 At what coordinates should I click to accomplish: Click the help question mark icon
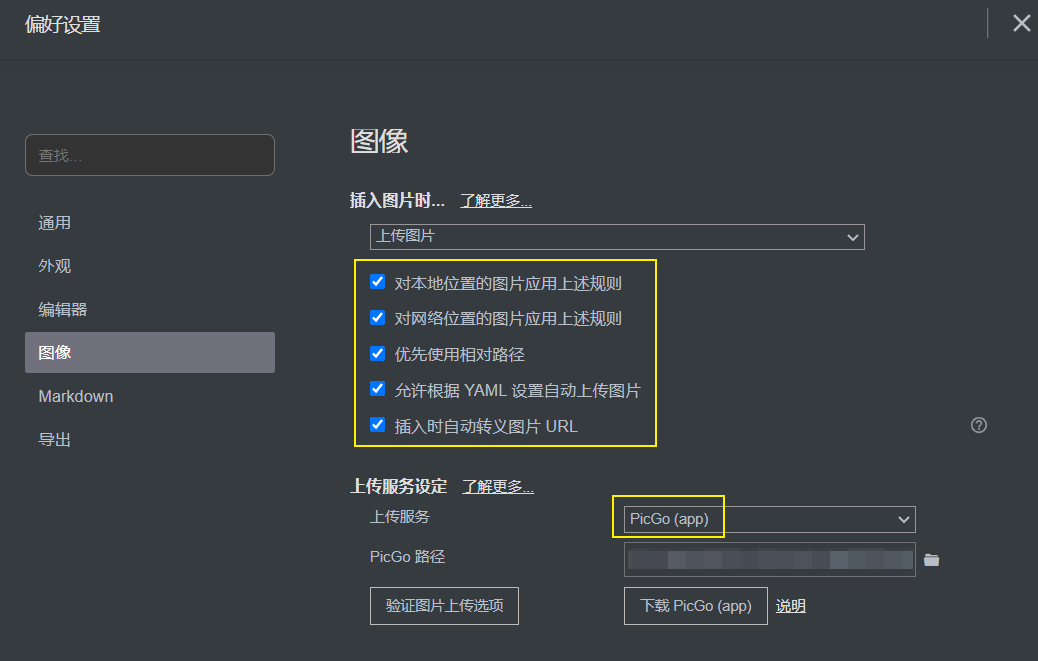979,425
